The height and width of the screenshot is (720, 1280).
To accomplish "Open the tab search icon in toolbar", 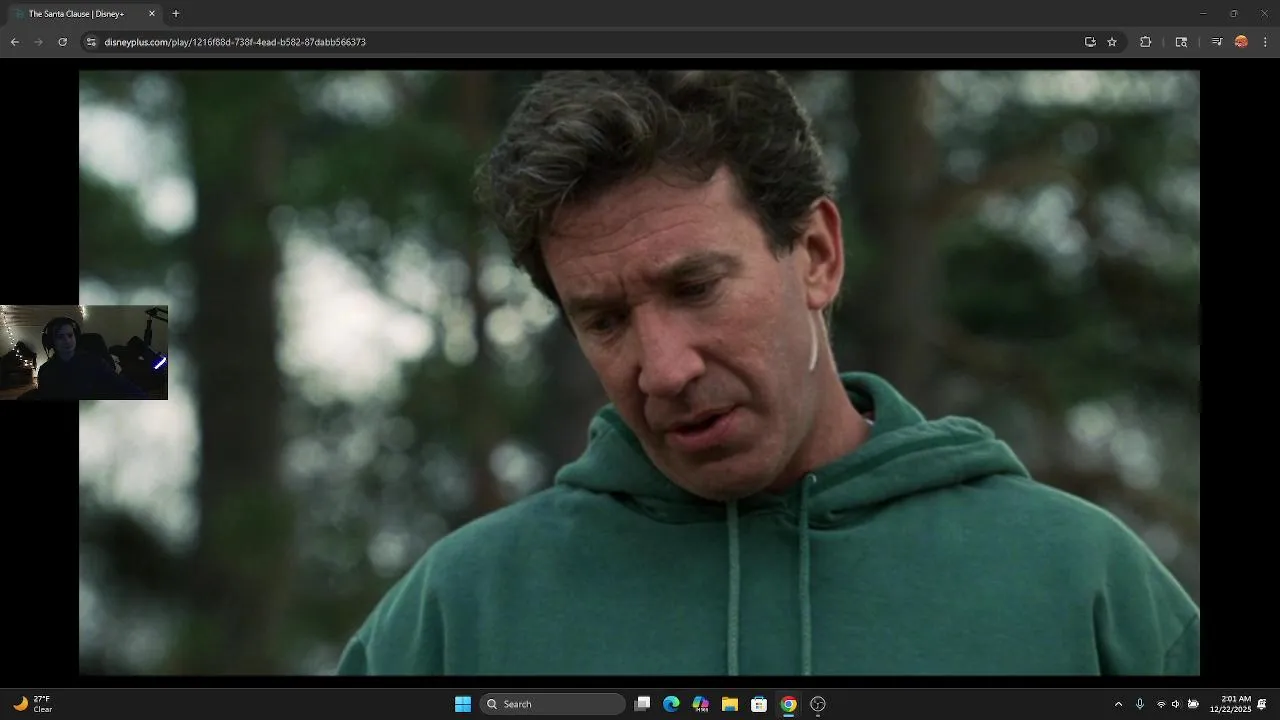I will tap(1181, 42).
